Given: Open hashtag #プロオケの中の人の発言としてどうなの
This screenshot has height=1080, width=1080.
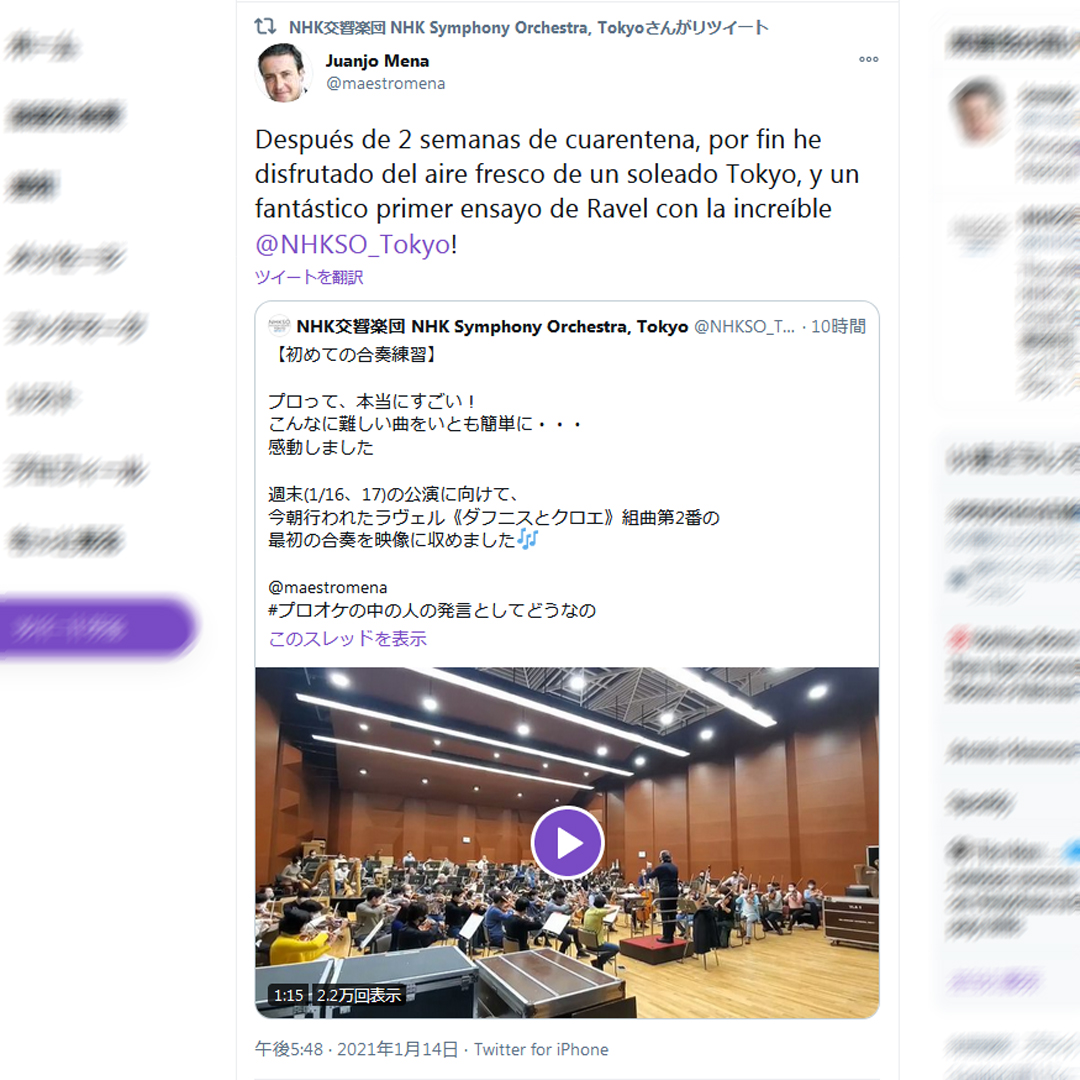Looking at the screenshot, I should (x=432, y=610).
